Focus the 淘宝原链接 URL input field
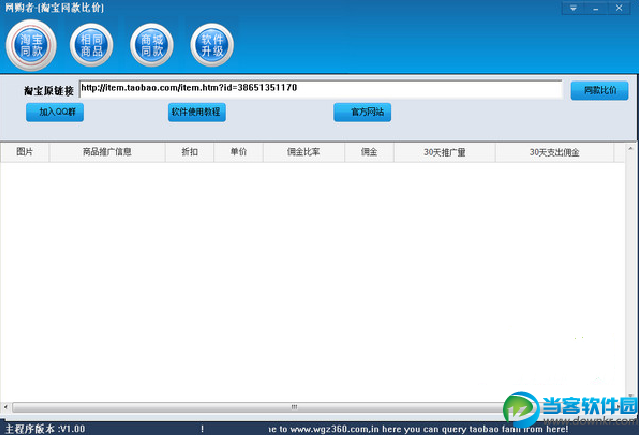The image size is (639, 435). [321, 89]
